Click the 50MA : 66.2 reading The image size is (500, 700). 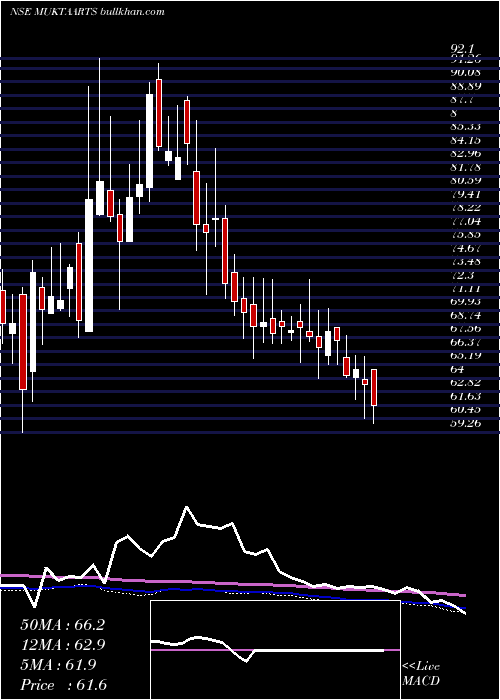point(62,625)
